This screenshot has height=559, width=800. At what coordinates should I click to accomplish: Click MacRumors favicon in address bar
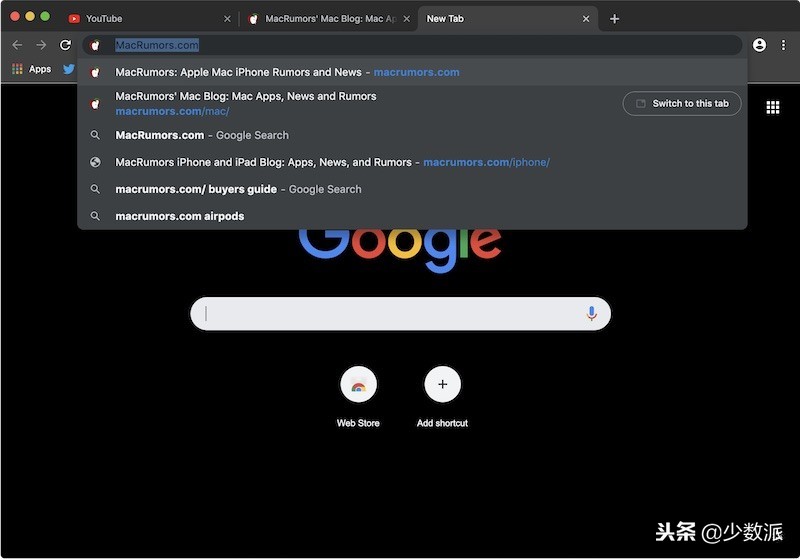tap(95, 45)
